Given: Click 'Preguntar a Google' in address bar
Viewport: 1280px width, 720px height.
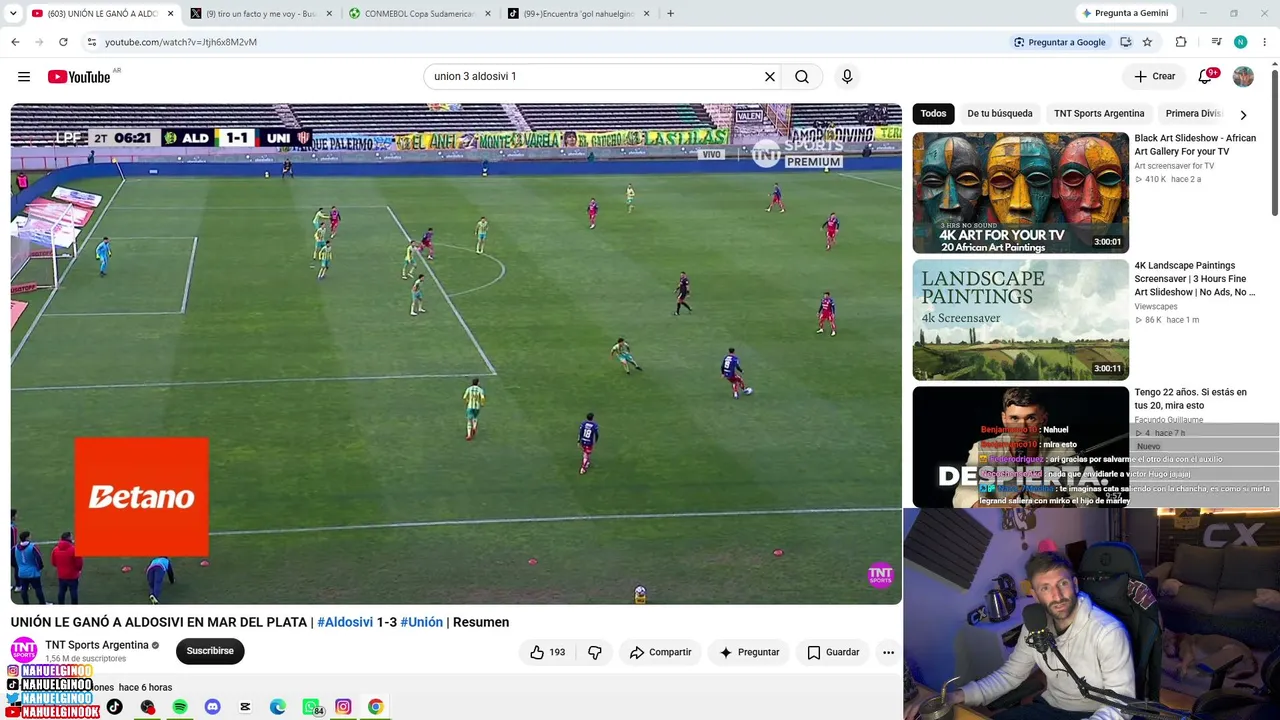Looking at the screenshot, I should (1060, 42).
